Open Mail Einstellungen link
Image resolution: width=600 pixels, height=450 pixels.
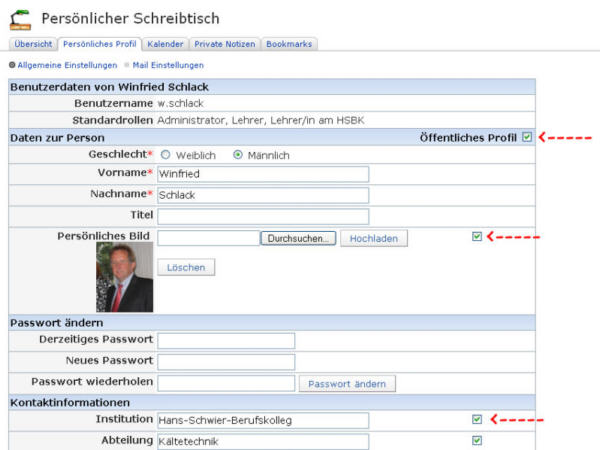[168, 65]
